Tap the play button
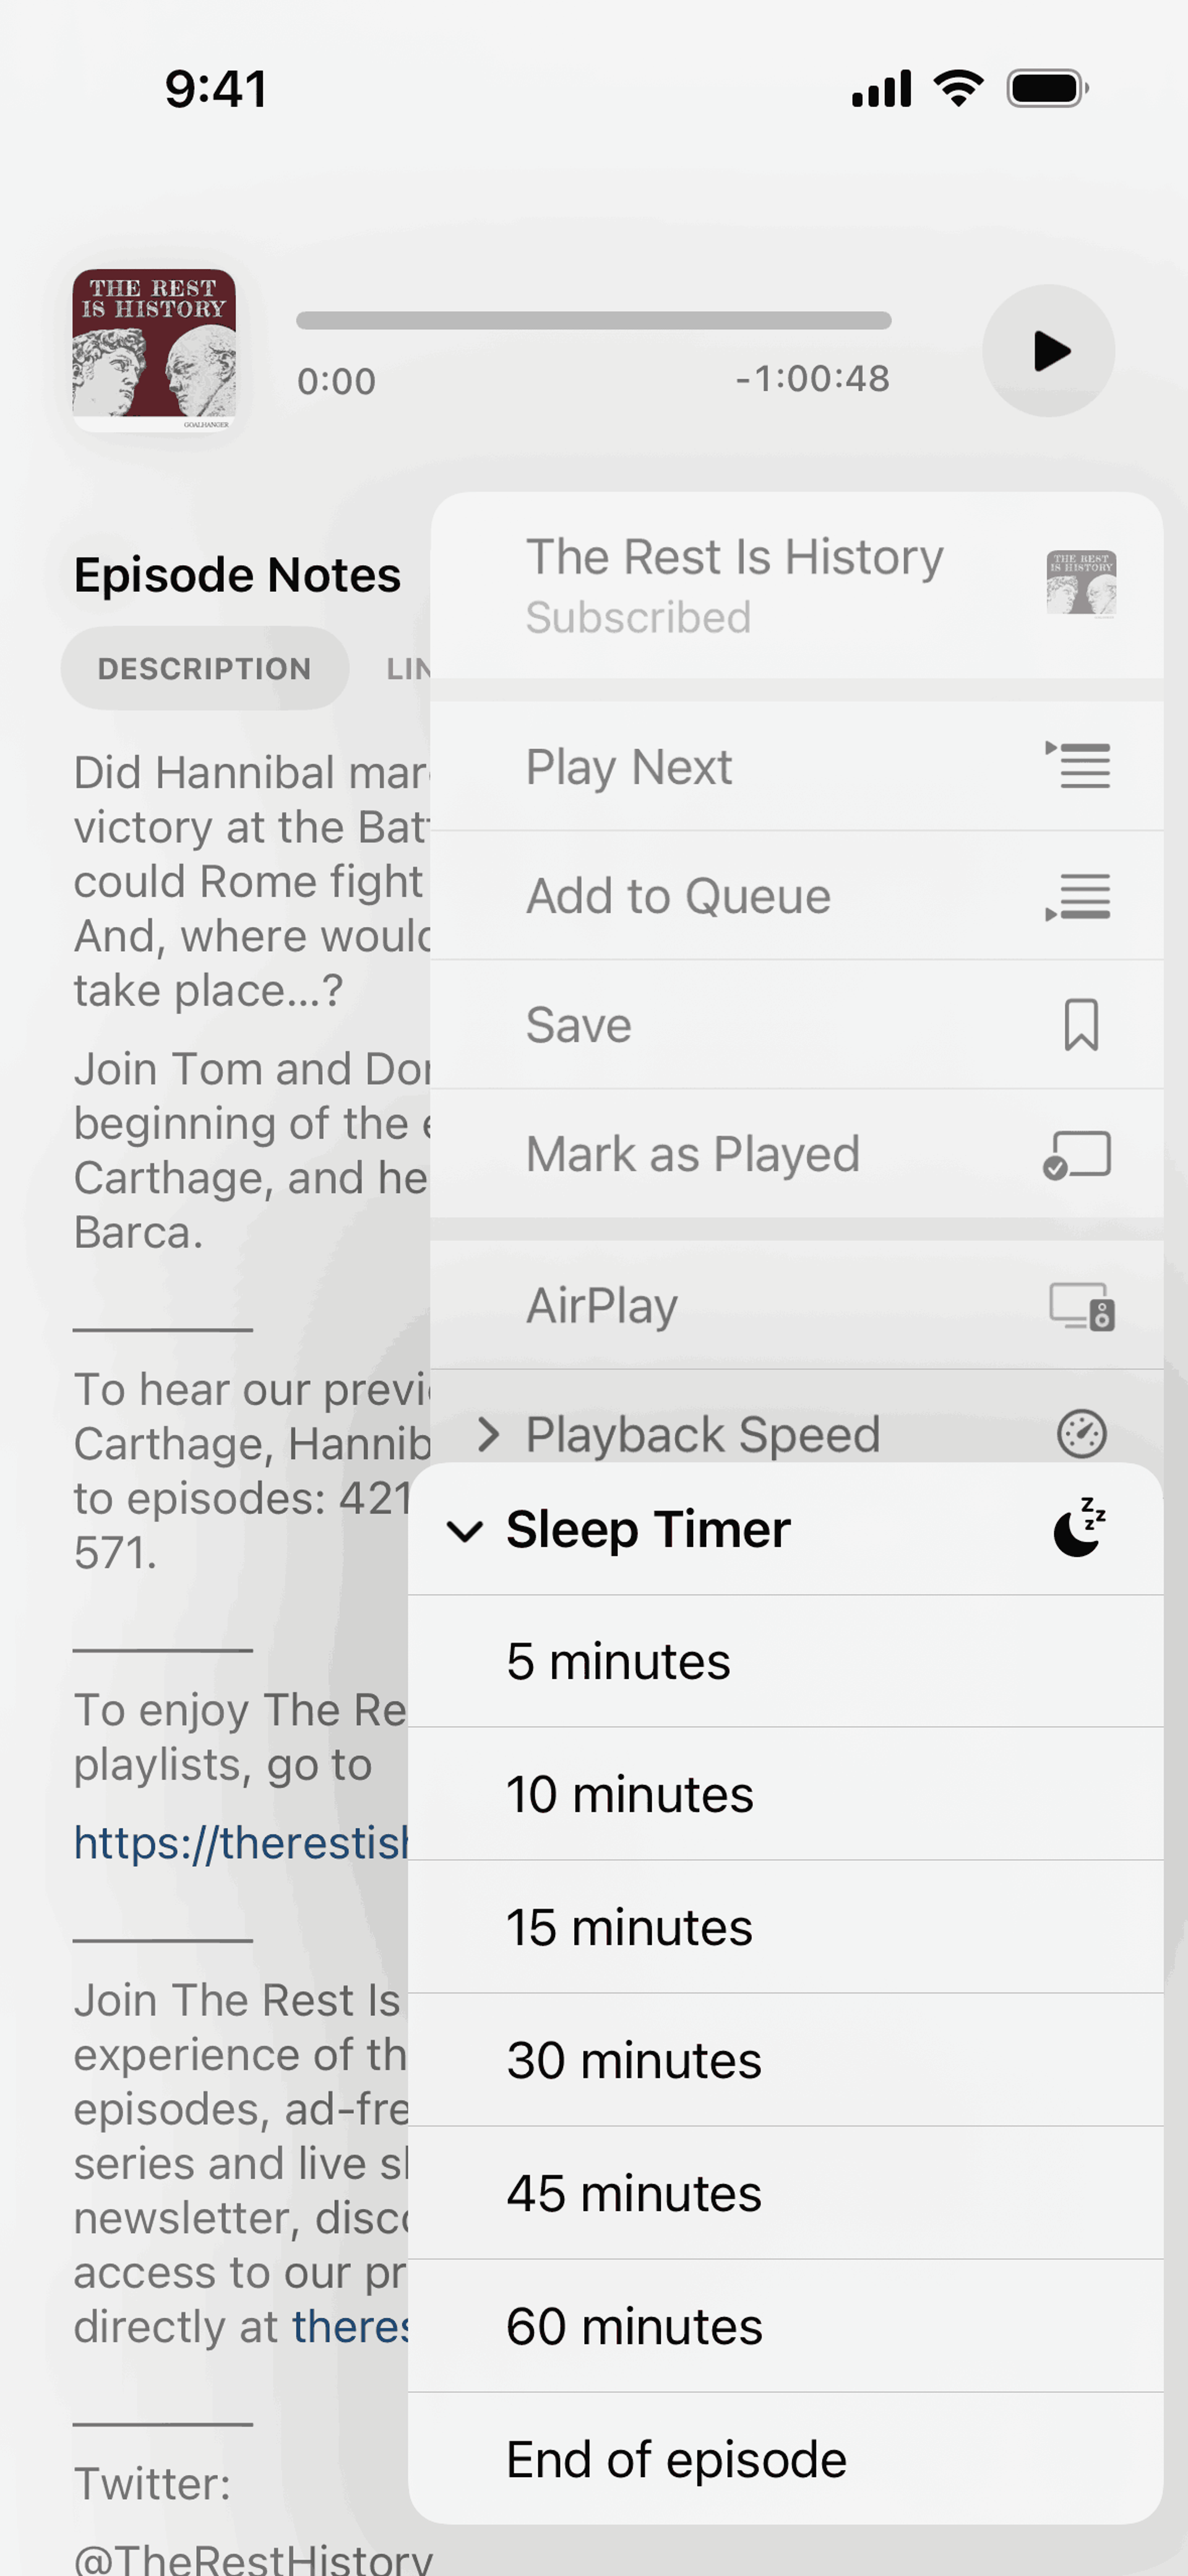1188x2576 pixels. [1048, 351]
